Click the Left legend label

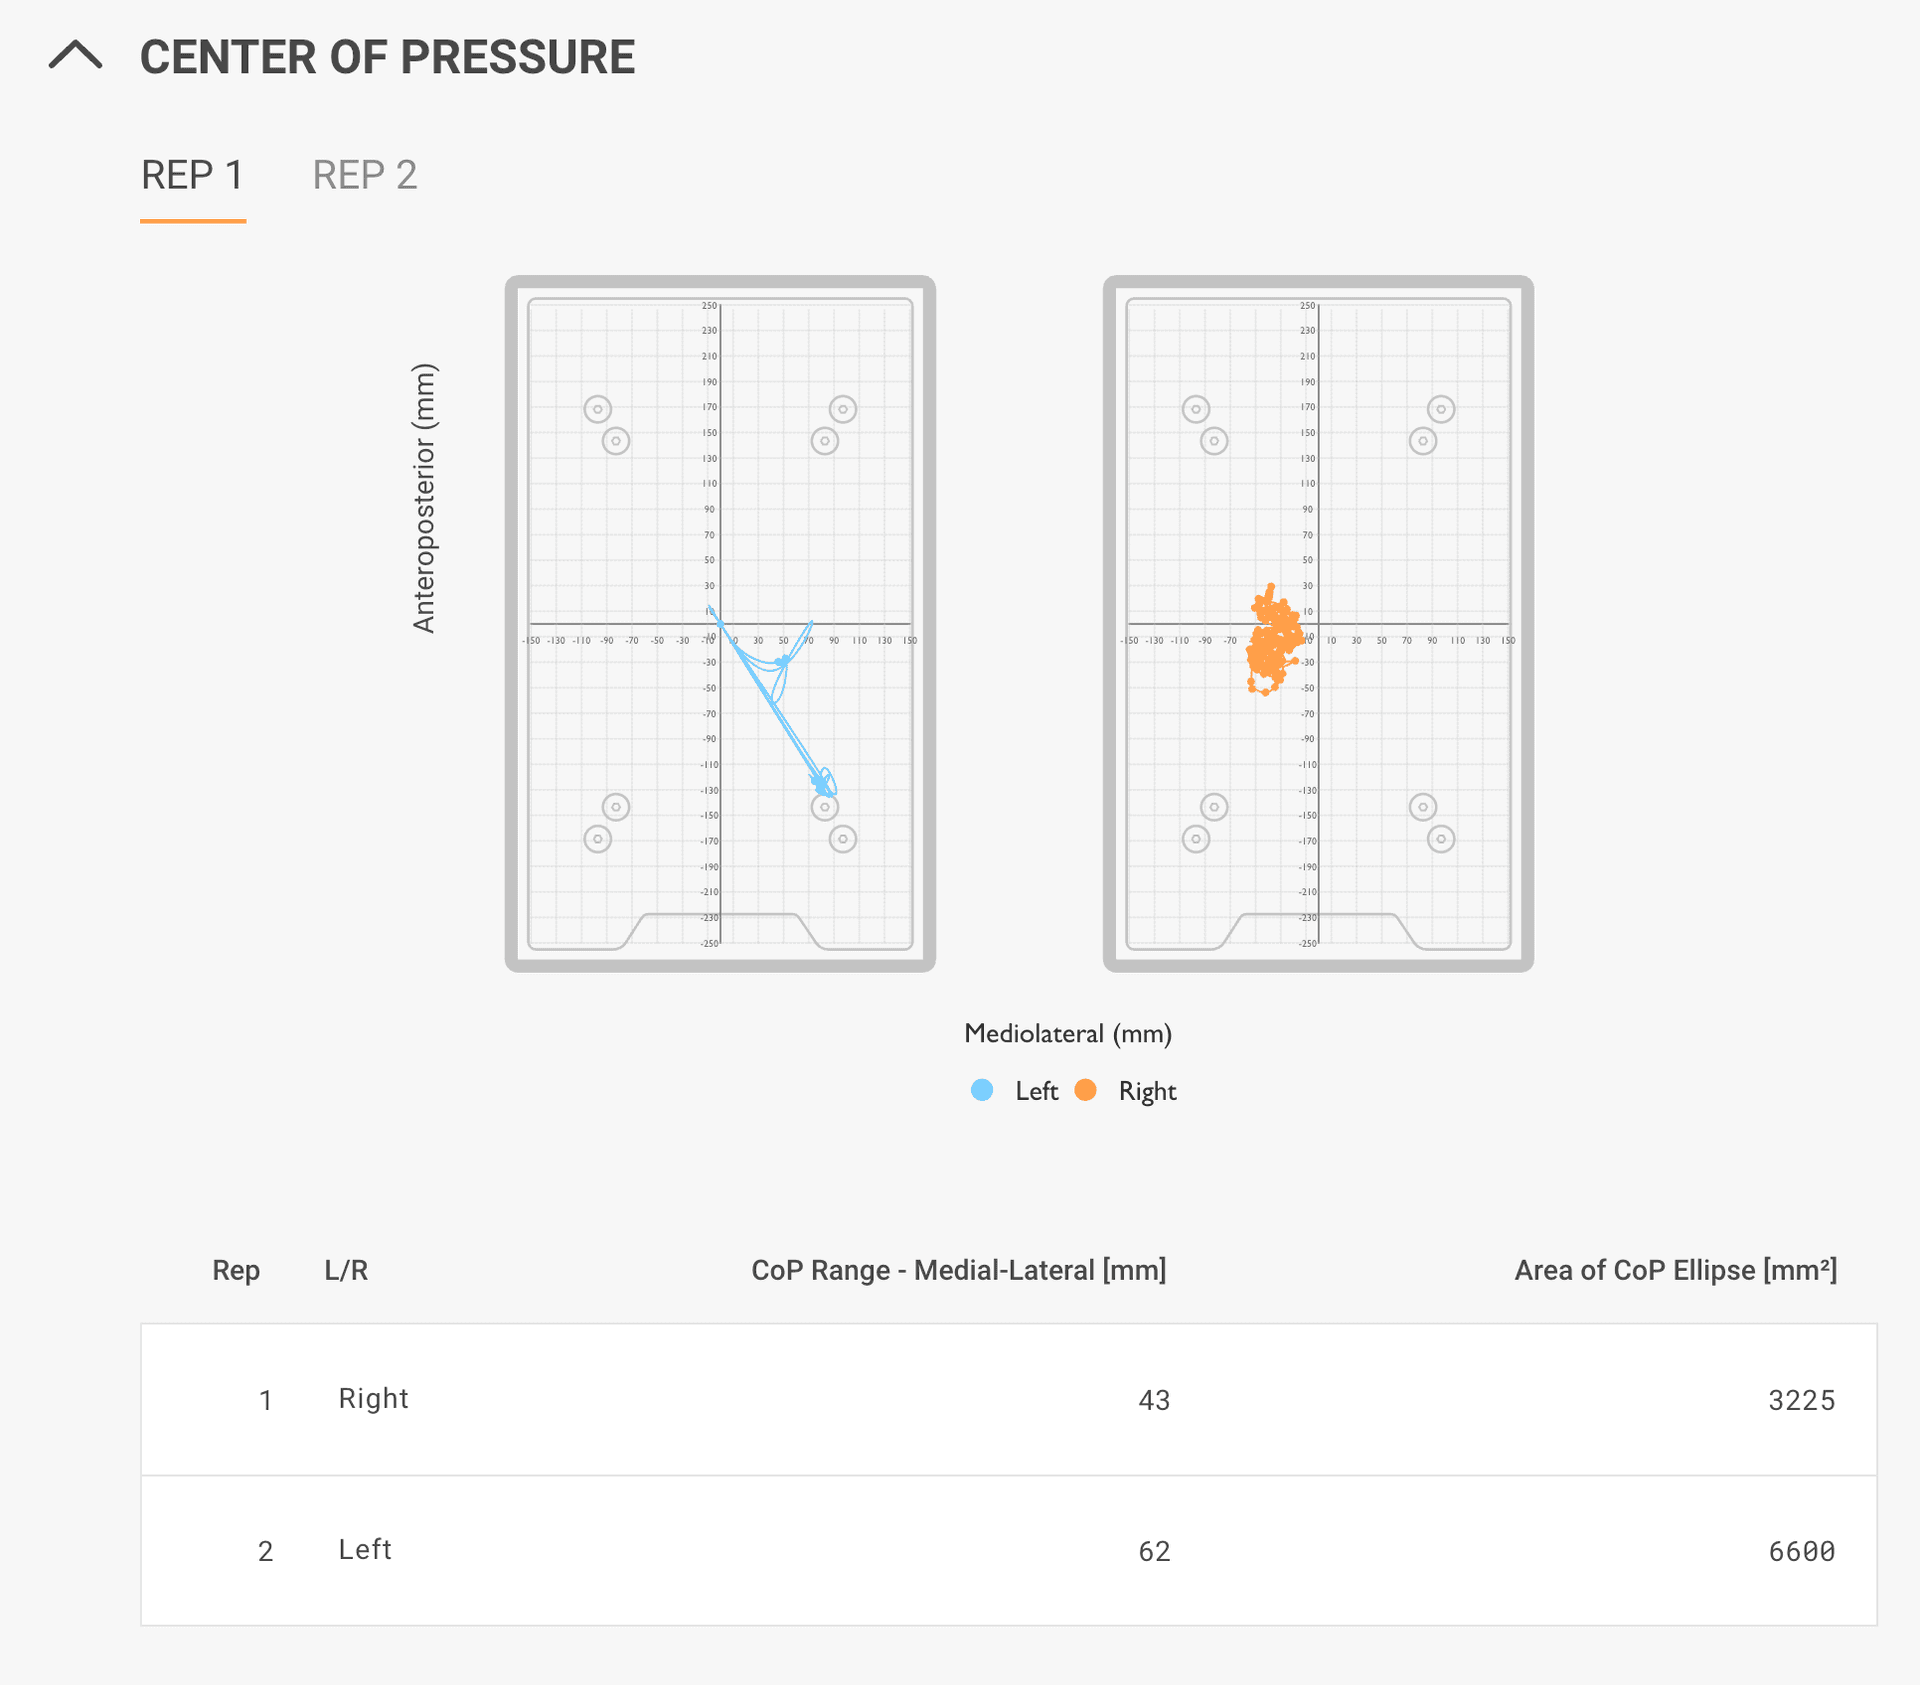[x=1036, y=1091]
